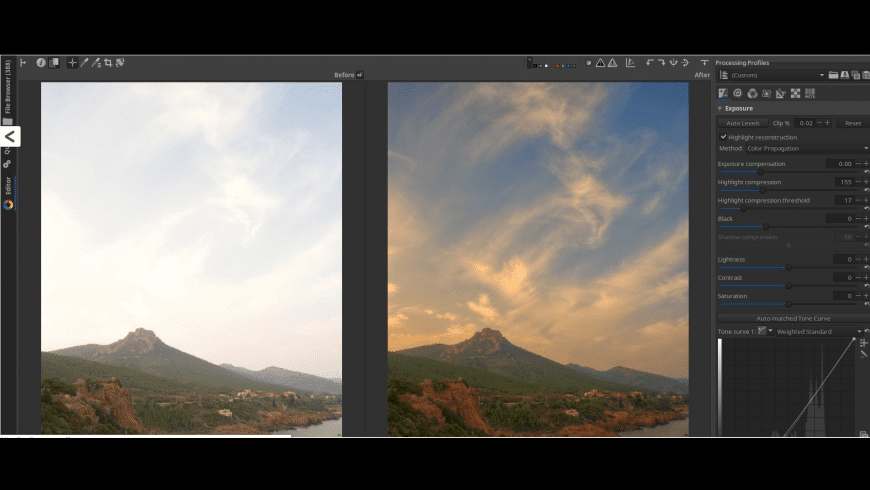Toggle the first clipping warning triangle

click(600, 63)
